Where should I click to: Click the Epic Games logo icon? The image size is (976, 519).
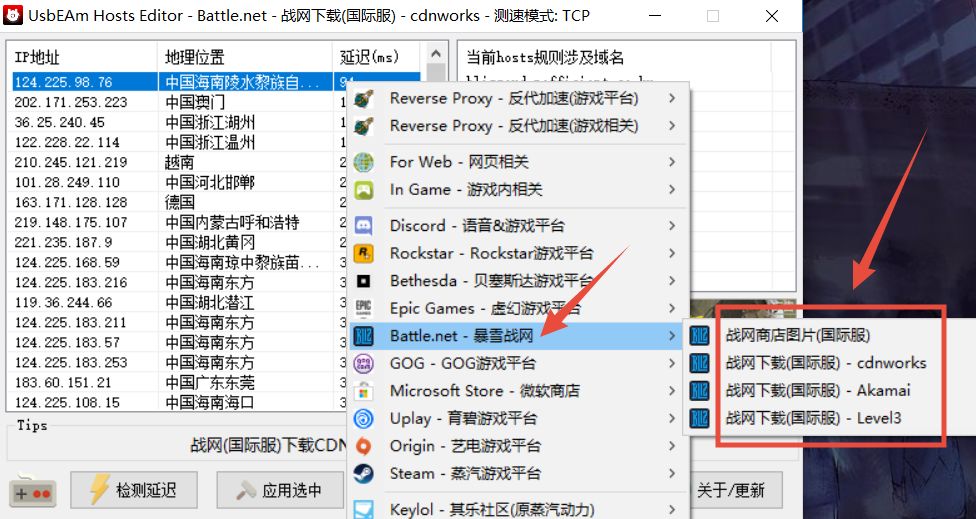pyautogui.click(x=364, y=309)
